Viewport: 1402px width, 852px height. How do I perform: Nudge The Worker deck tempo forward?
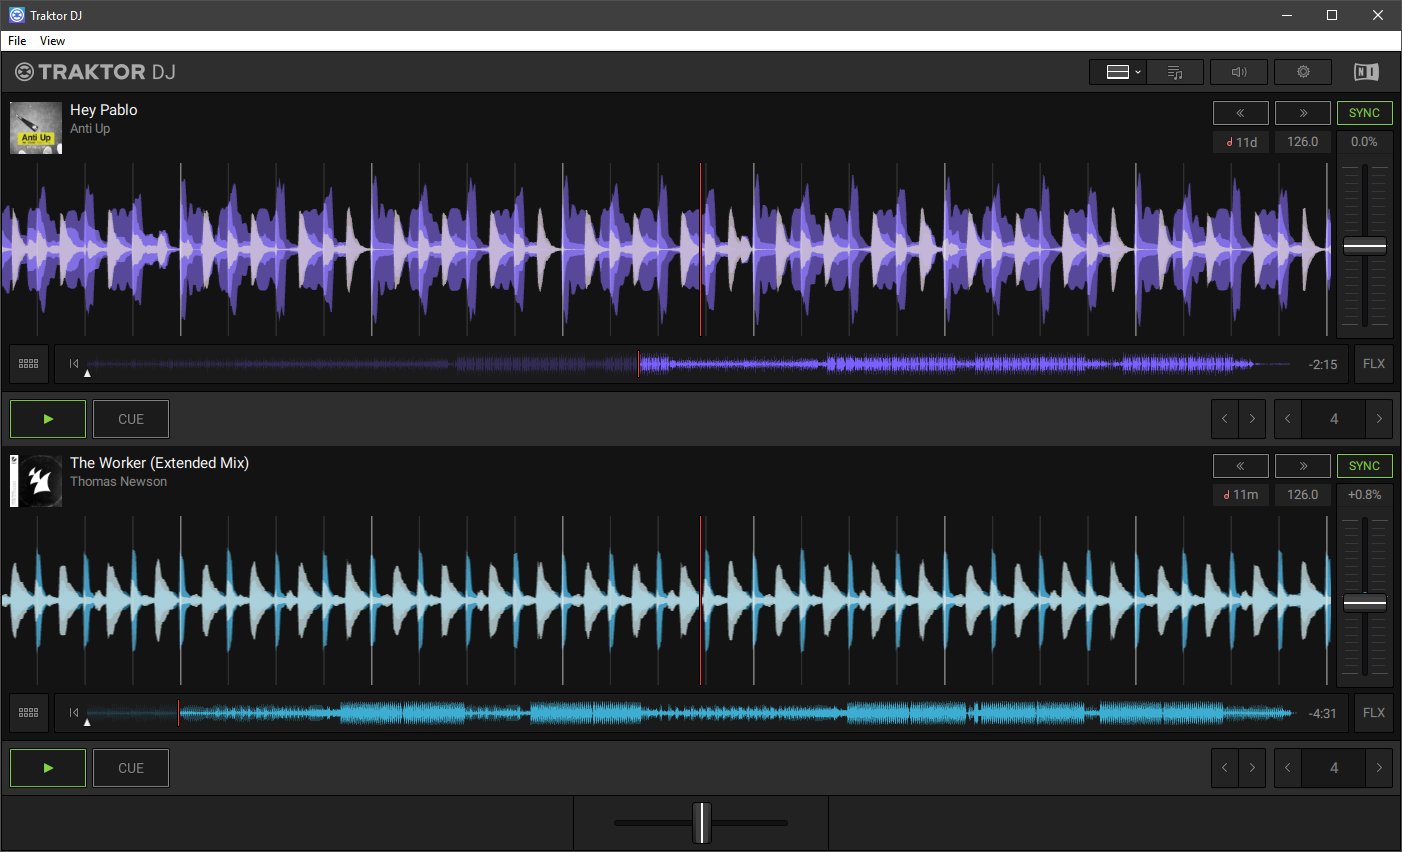pos(1303,466)
